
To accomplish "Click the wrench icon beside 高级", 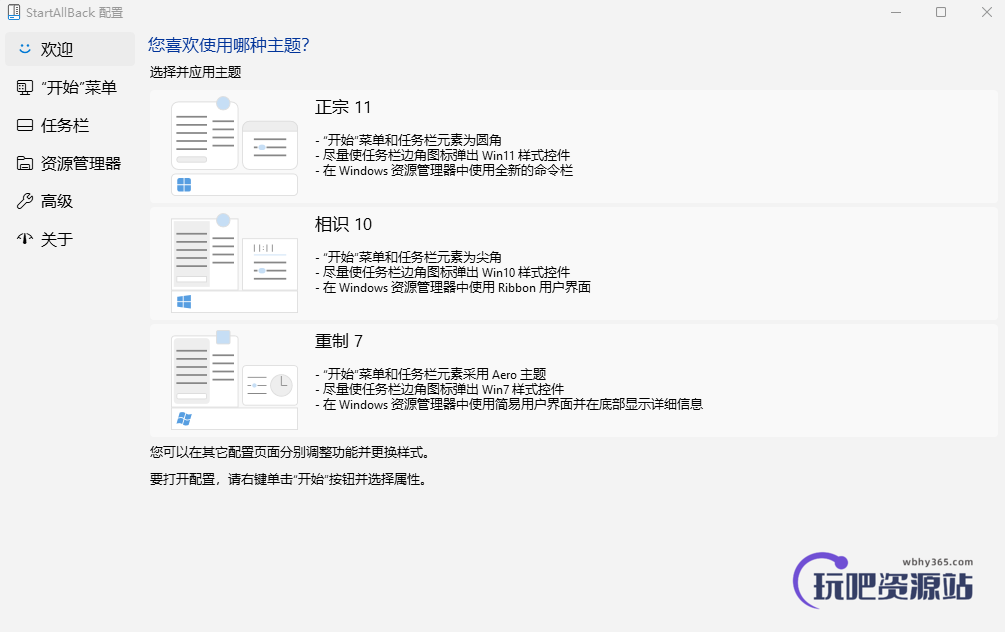I will (25, 201).
